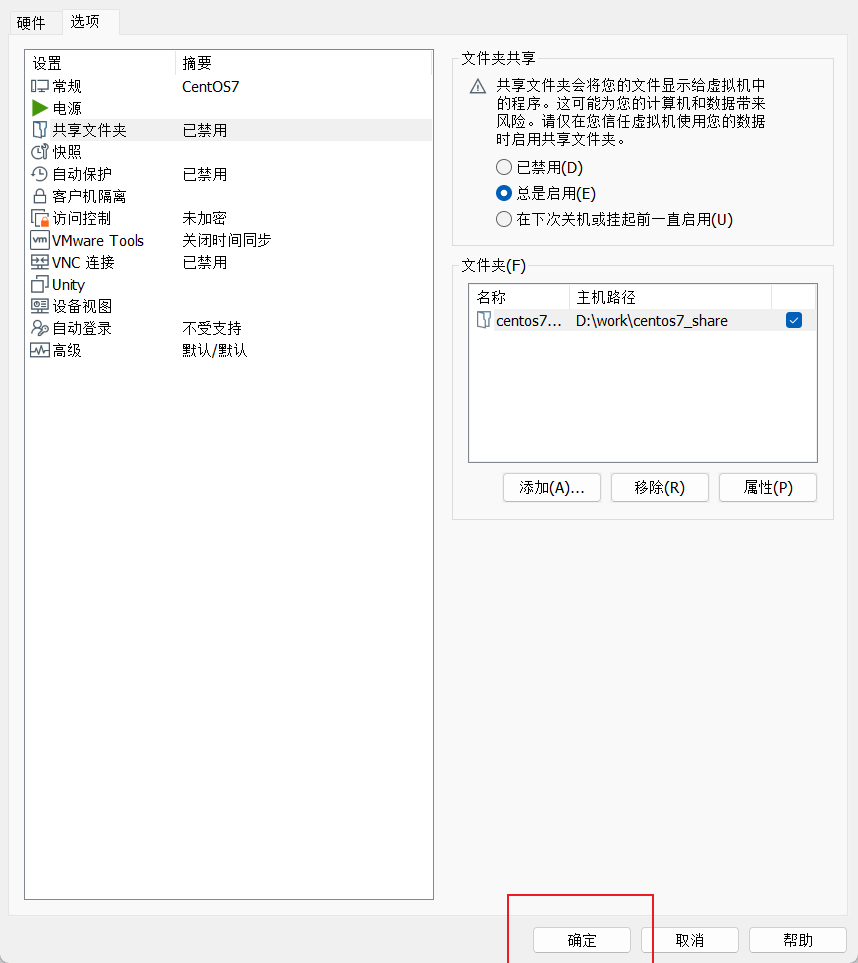The width and height of the screenshot is (858, 963).
Task: Click the 选项 options tab
Action: pyautogui.click(x=85, y=21)
